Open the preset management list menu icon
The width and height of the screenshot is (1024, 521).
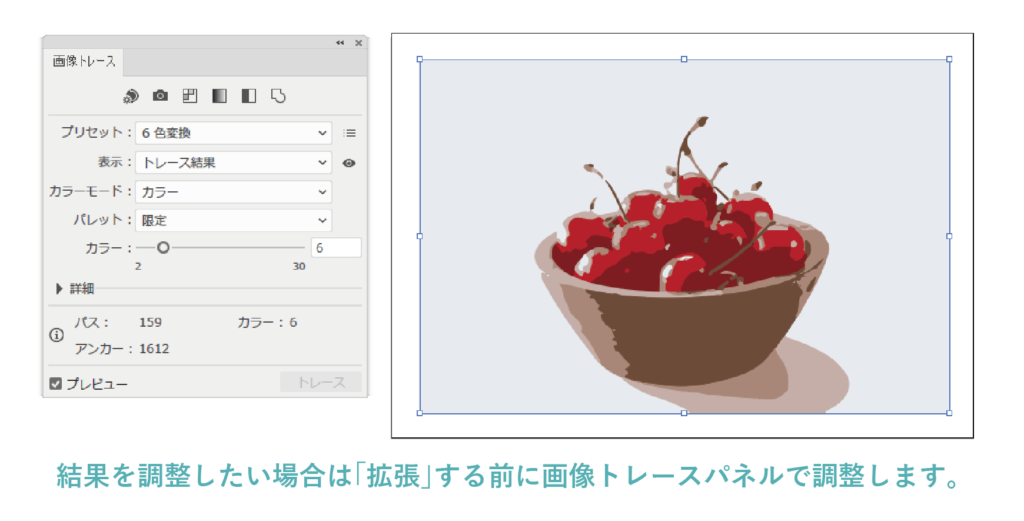pyautogui.click(x=350, y=133)
